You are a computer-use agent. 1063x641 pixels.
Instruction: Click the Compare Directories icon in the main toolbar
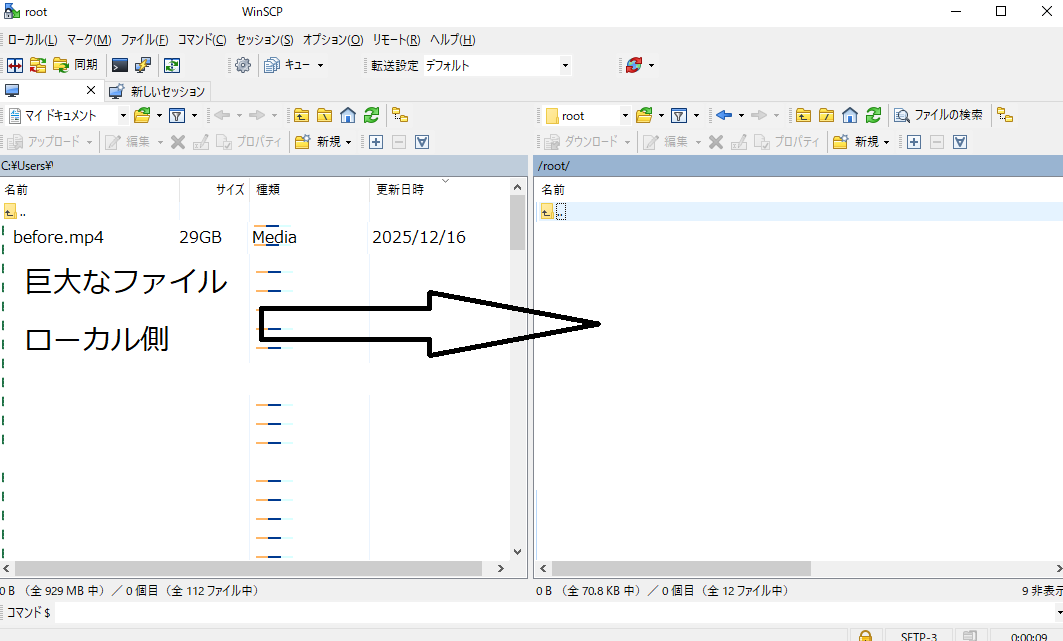[x=15, y=65]
